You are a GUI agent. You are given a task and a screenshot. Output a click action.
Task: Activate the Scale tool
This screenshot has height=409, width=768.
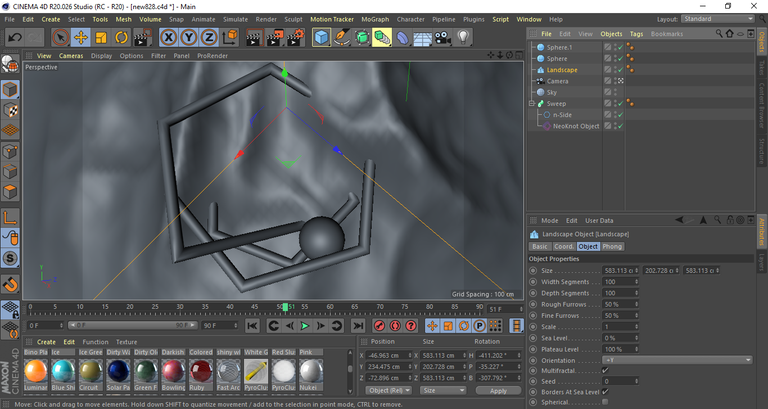coord(101,37)
